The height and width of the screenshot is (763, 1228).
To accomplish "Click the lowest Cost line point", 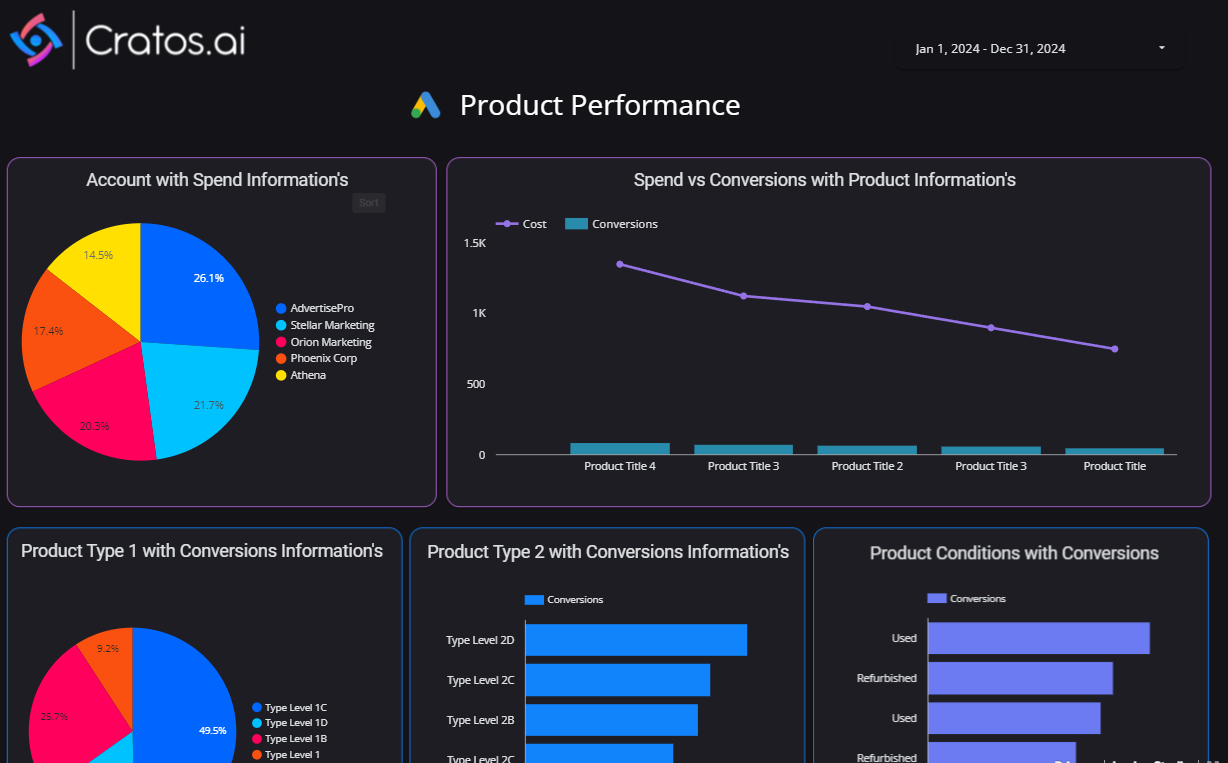I will [x=1115, y=349].
